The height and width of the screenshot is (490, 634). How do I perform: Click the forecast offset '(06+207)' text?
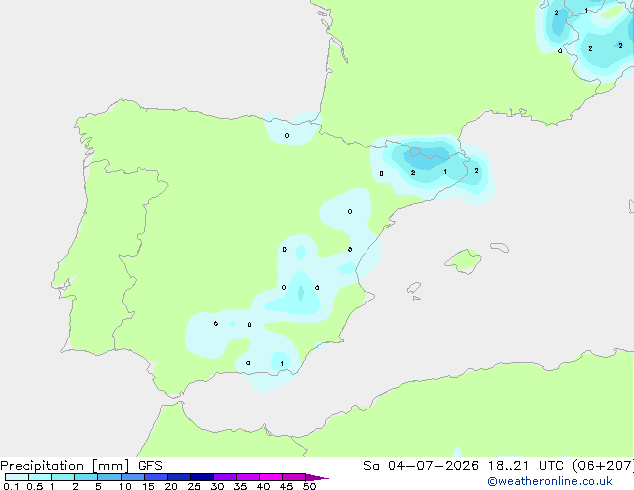coord(602,466)
